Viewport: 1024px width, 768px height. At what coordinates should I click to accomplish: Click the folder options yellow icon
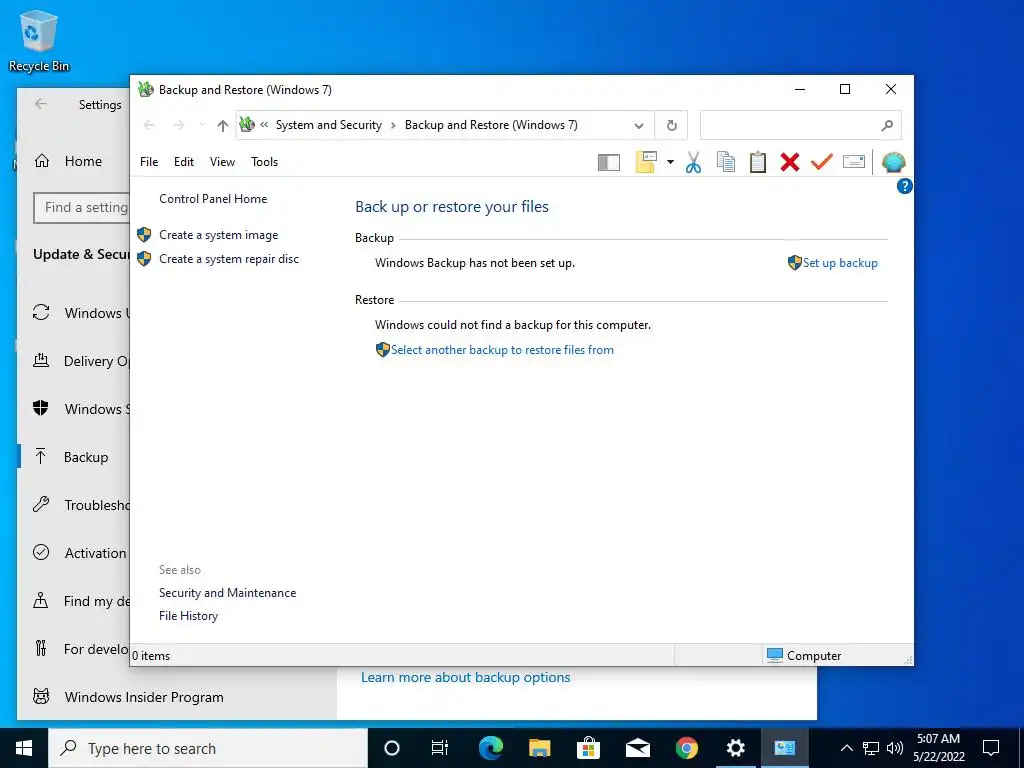click(646, 162)
